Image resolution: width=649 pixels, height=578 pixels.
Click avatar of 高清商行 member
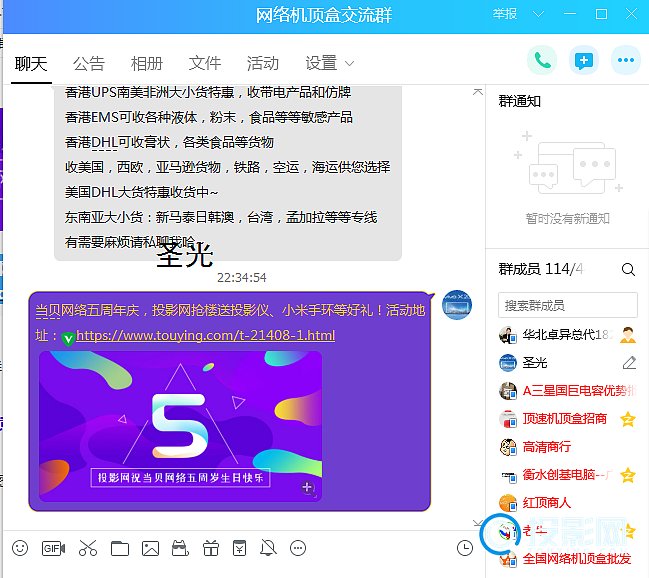(x=508, y=447)
